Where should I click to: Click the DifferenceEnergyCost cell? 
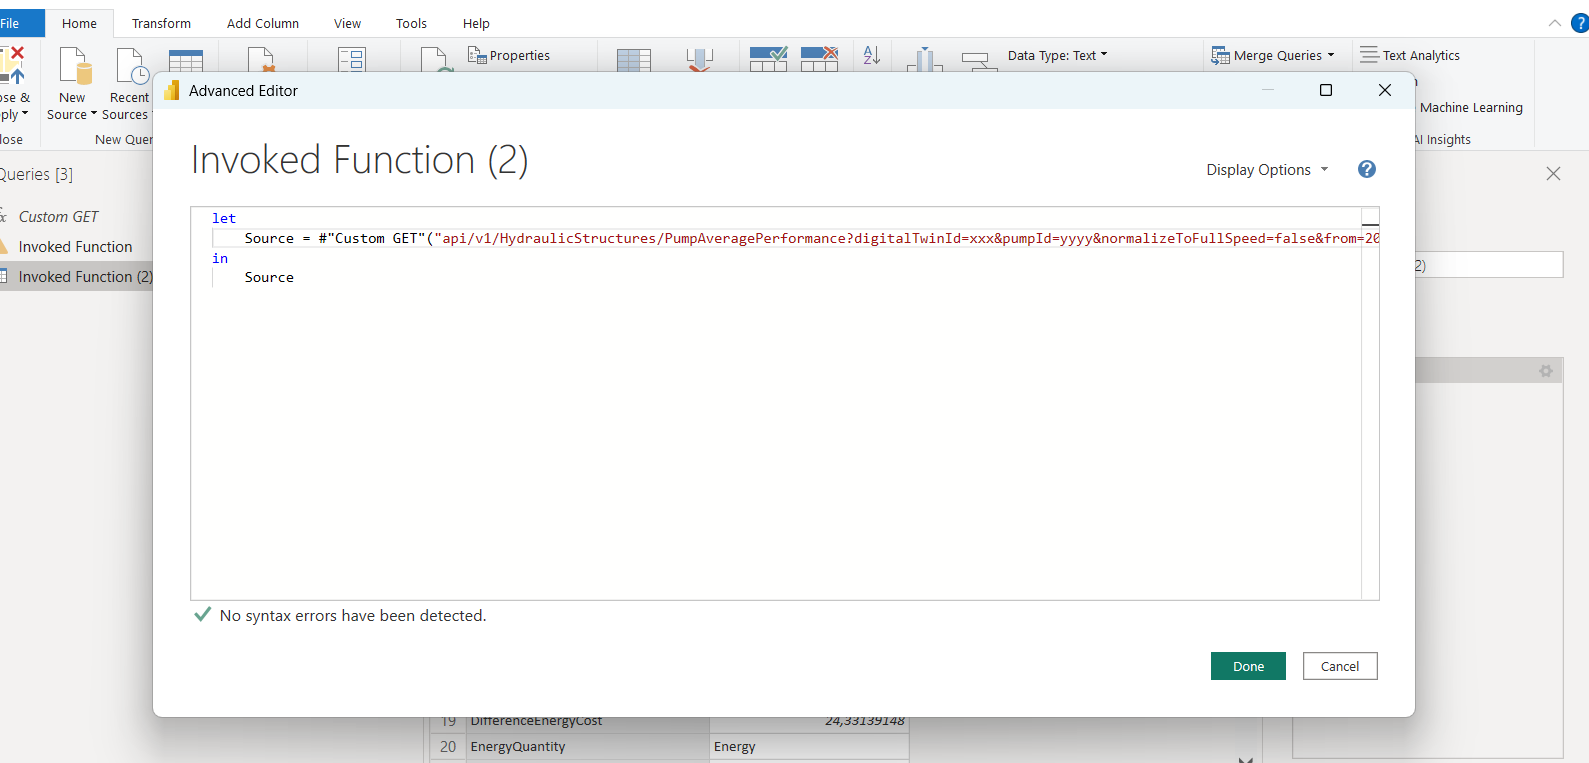tap(588, 721)
